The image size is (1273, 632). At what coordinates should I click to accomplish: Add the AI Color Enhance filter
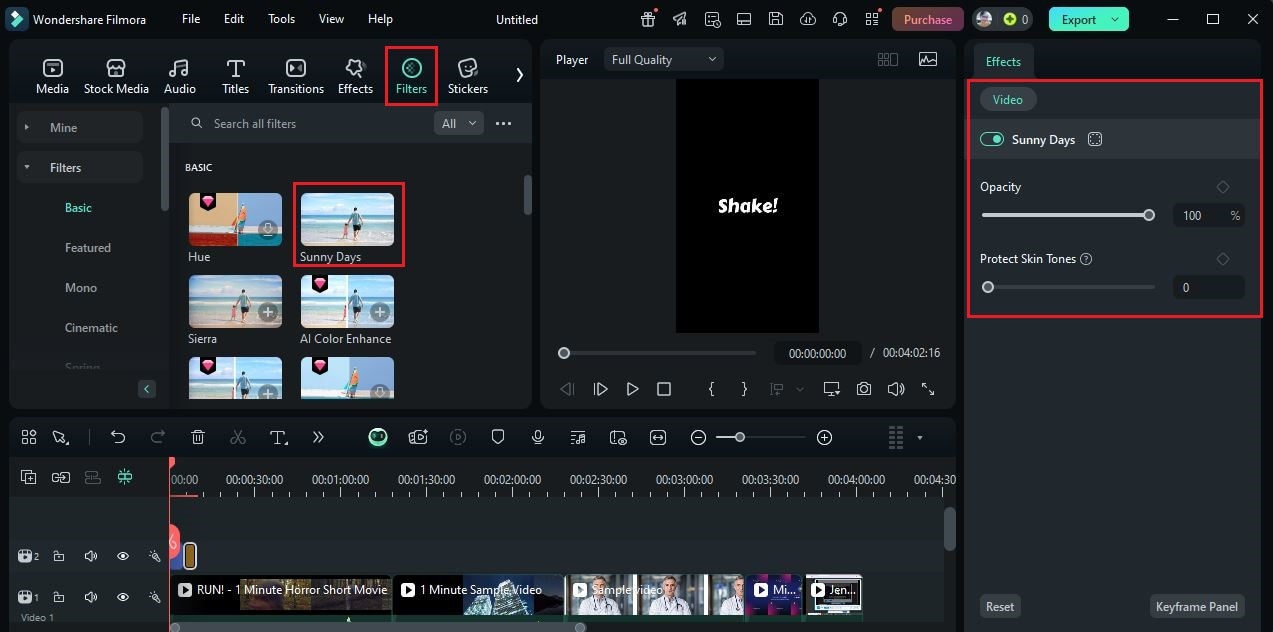coord(380,313)
